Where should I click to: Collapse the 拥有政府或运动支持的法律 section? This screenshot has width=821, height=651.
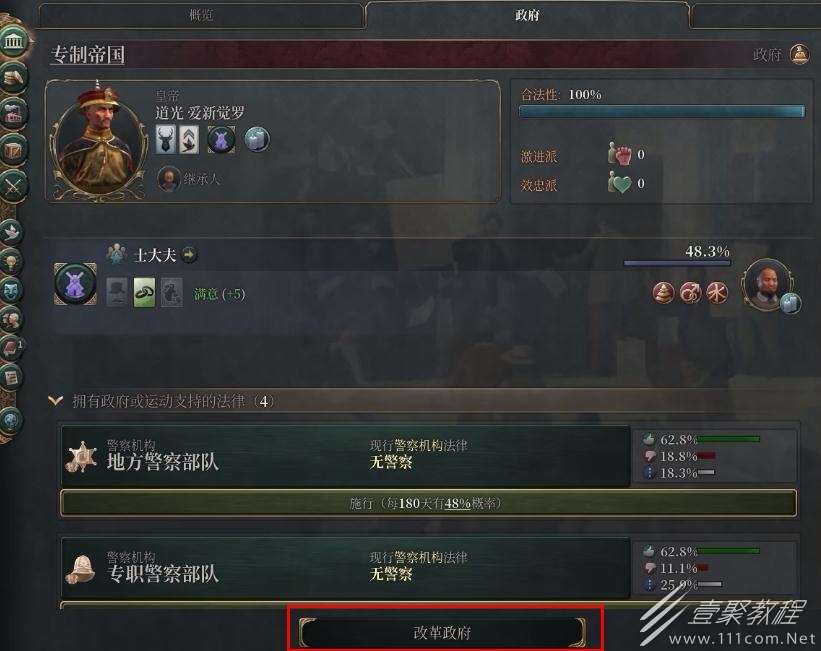click(56, 401)
